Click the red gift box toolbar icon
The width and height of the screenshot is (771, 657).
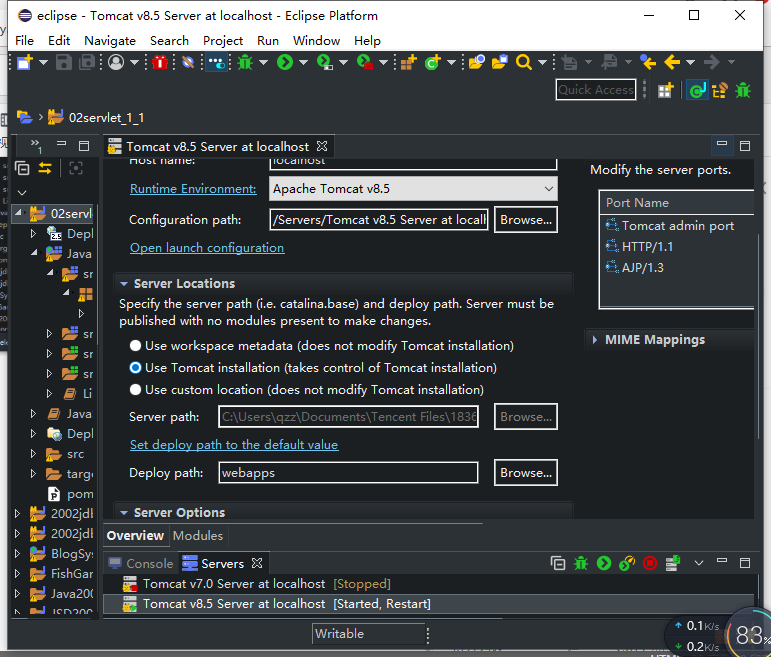[160, 62]
